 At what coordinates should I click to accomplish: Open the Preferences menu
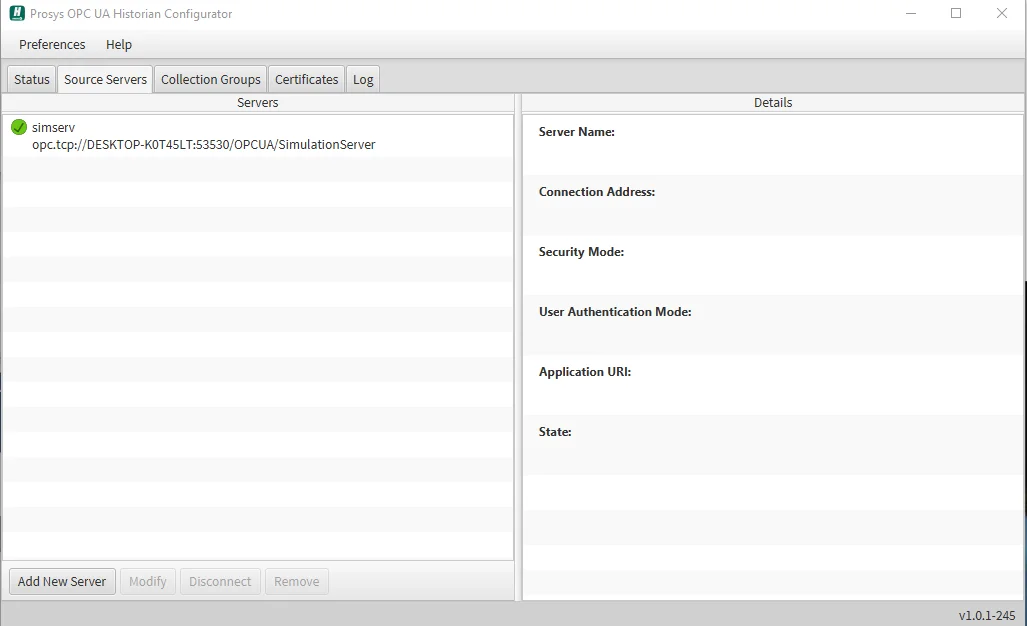(x=52, y=45)
